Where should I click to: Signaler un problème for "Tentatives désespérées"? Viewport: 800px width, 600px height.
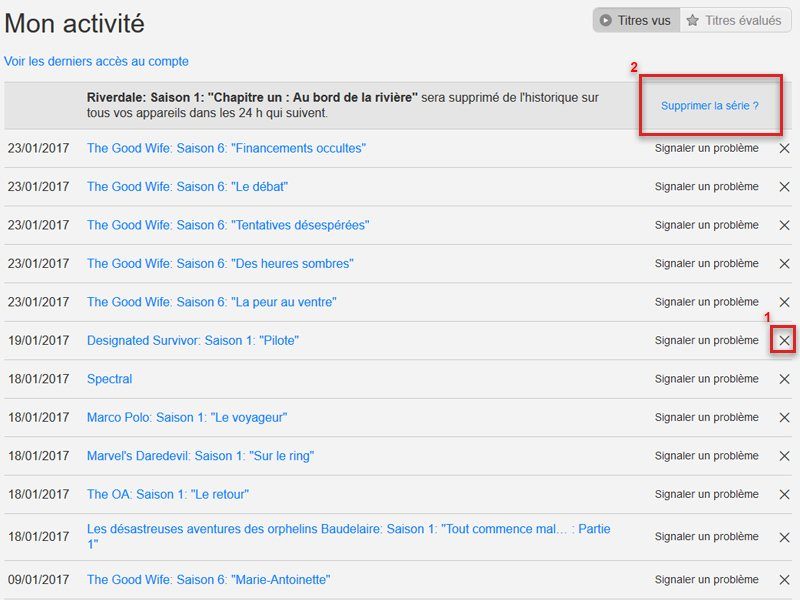707,225
